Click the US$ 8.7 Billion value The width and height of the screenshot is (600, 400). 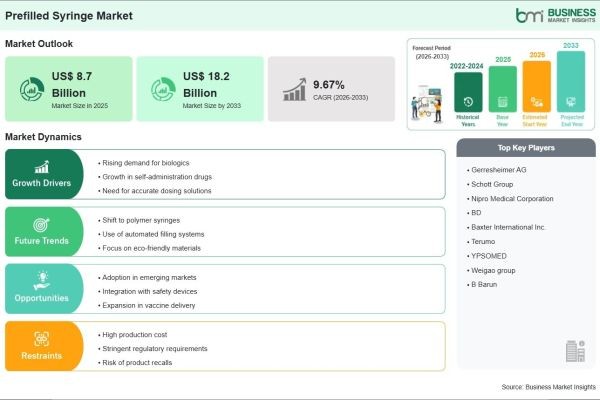click(72, 84)
